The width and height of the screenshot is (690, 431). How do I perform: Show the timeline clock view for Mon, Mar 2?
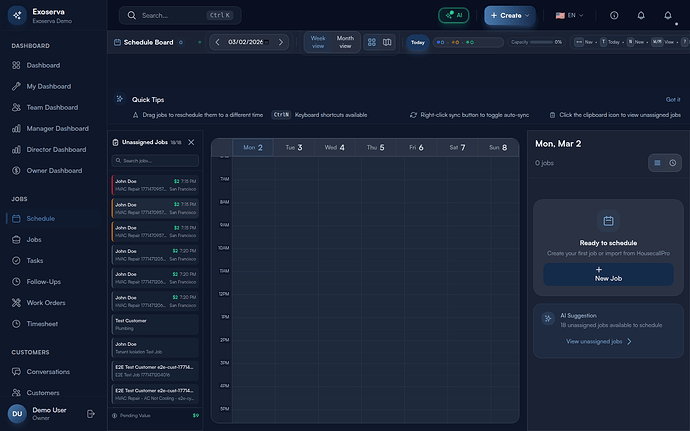coord(673,162)
